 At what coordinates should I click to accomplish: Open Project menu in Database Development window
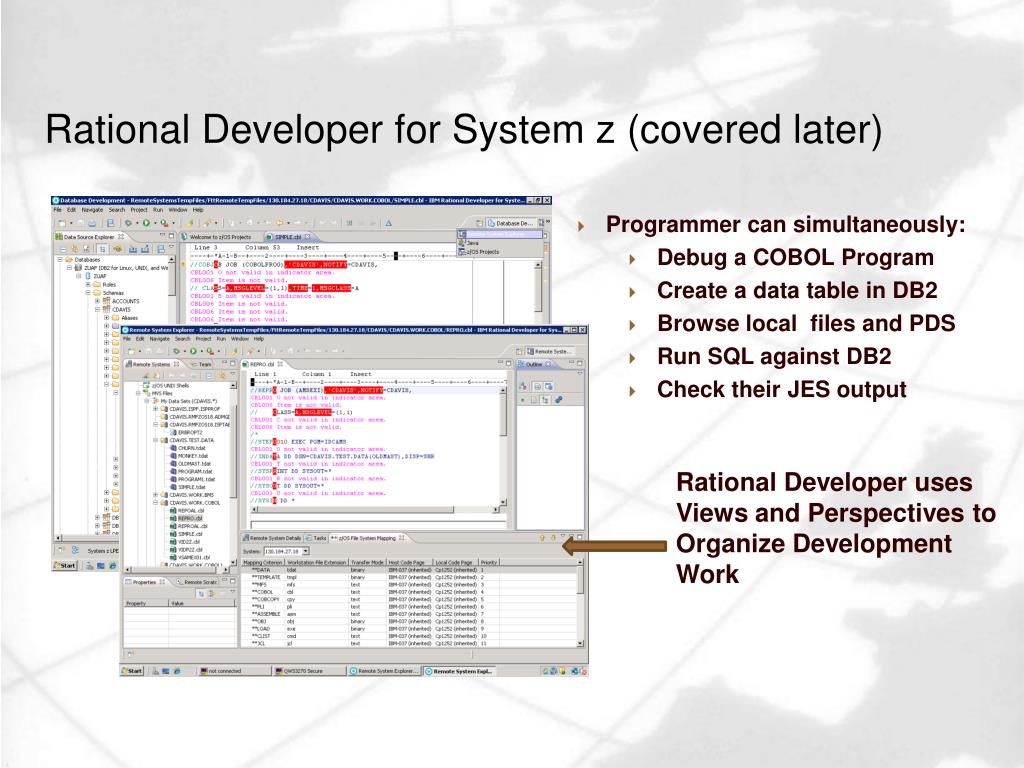point(139,210)
